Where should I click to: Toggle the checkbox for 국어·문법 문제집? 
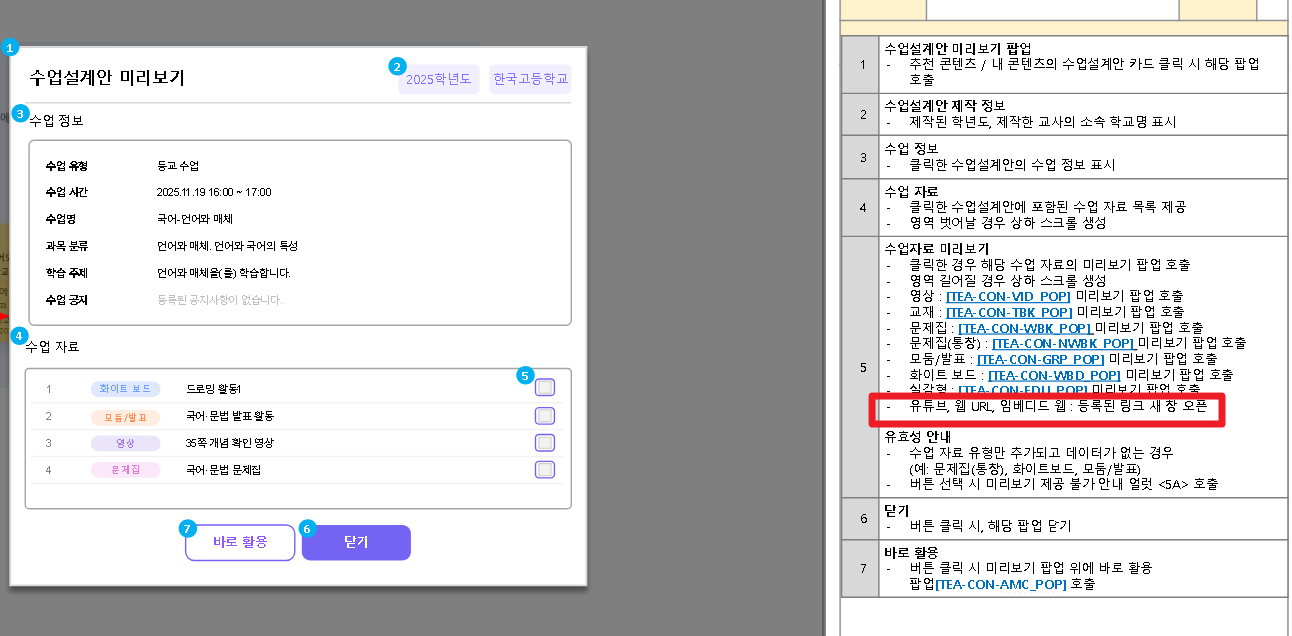[x=545, y=469]
